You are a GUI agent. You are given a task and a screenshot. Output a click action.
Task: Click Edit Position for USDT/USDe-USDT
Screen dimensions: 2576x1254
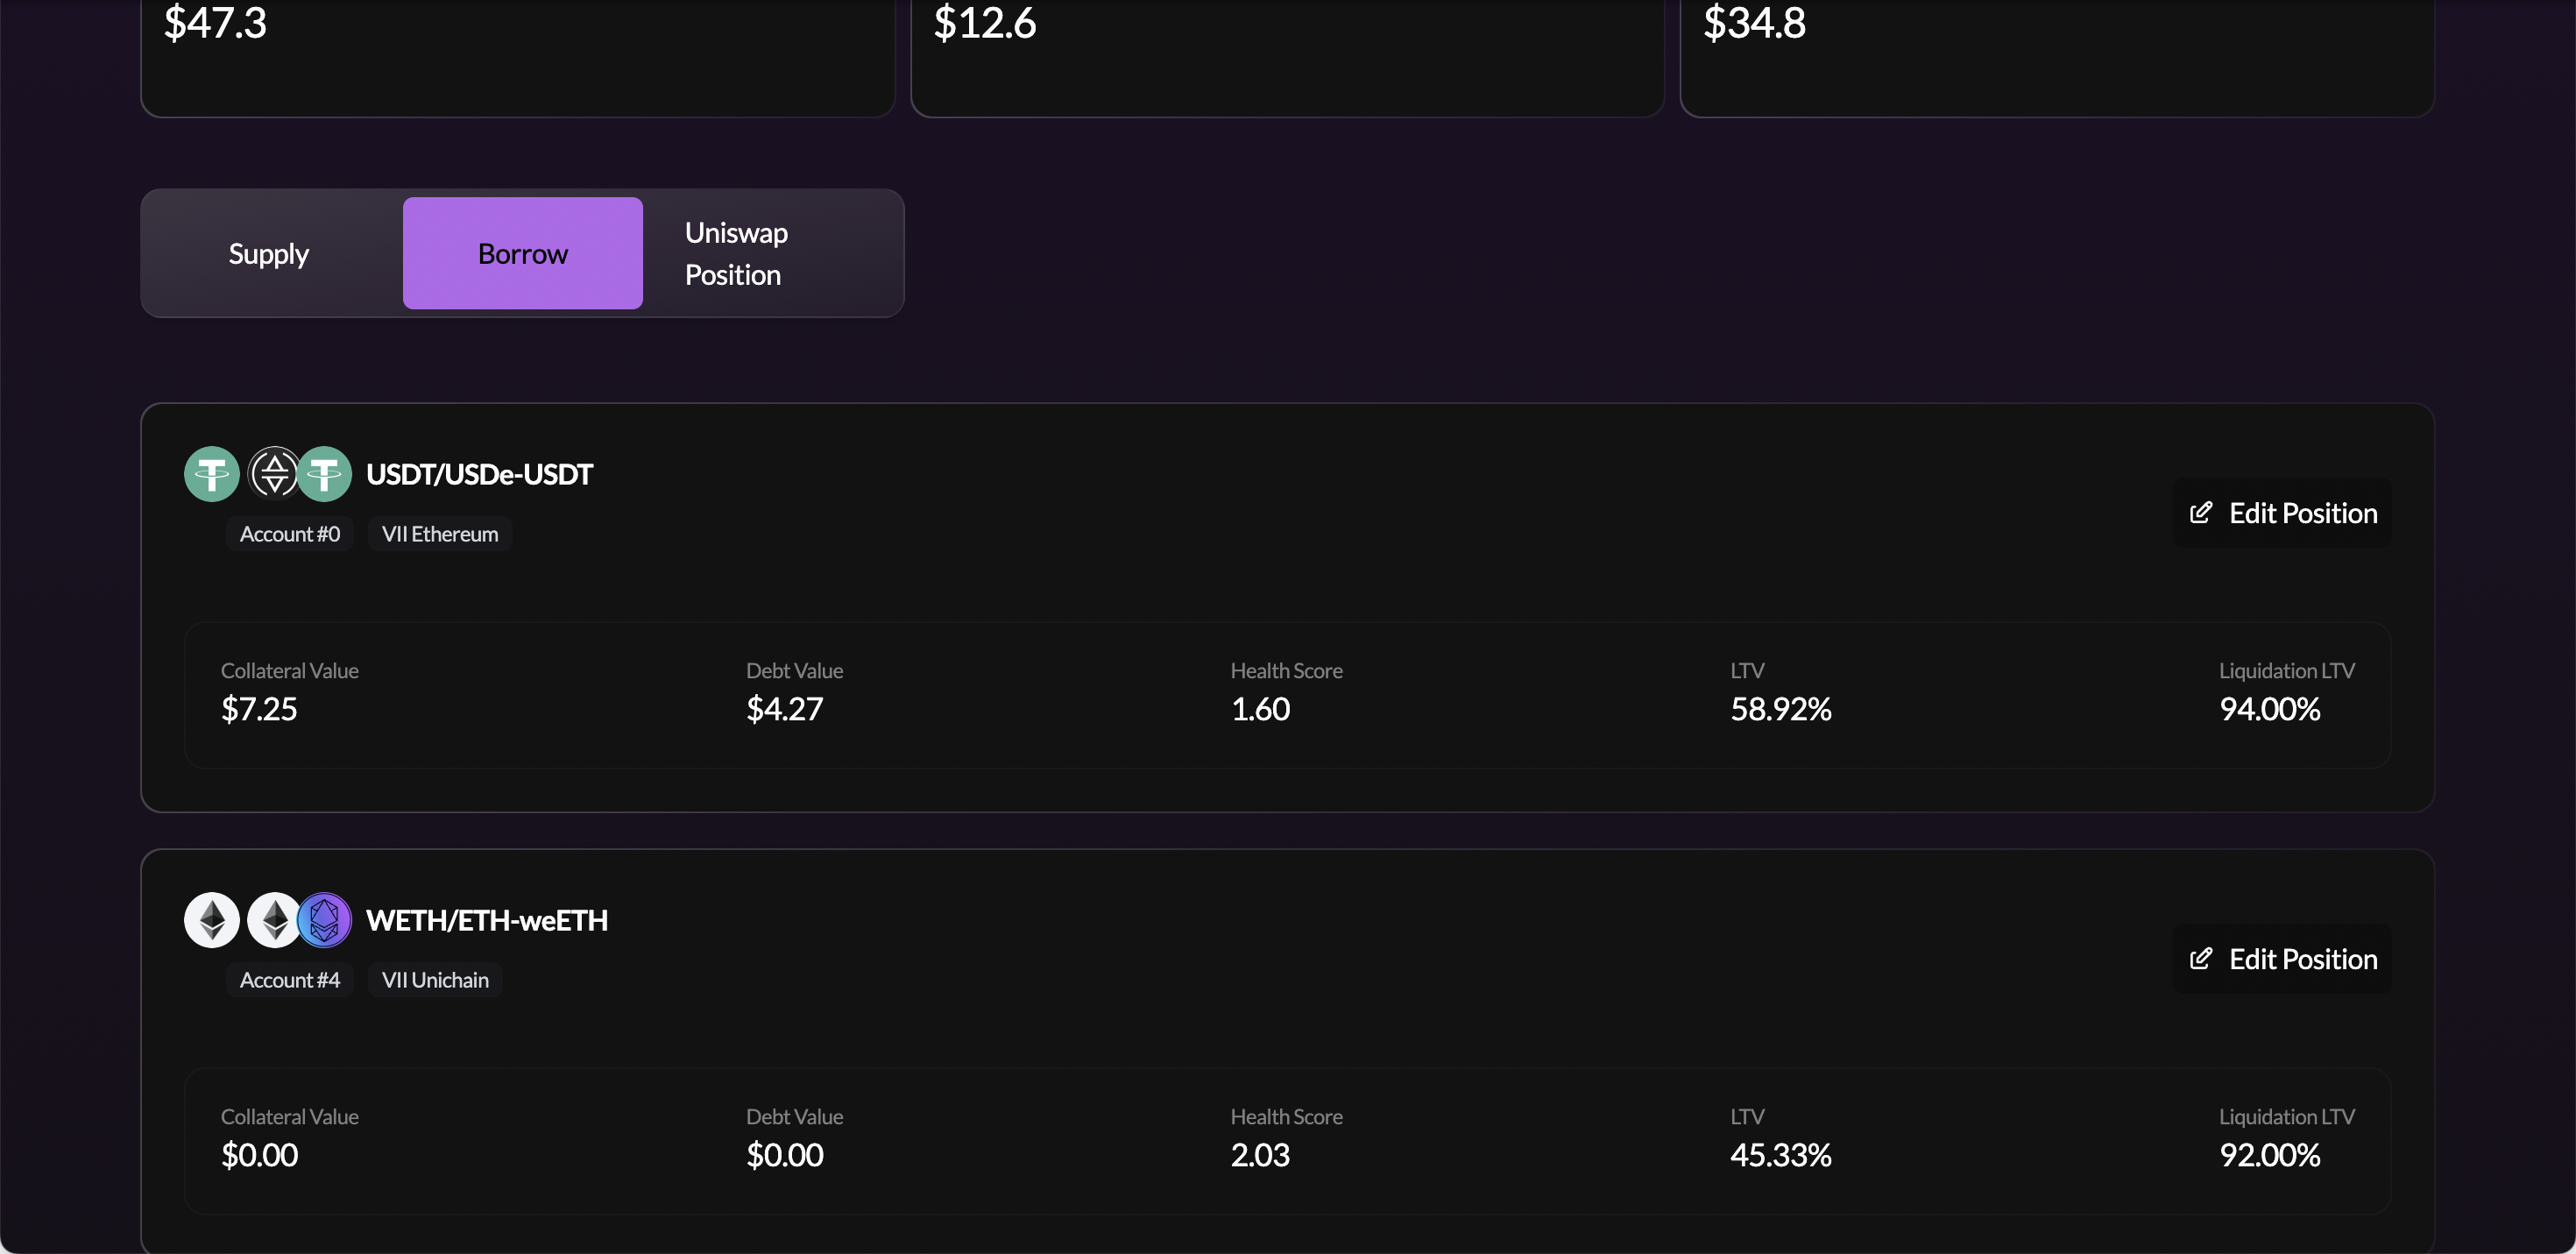click(2283, 512)
